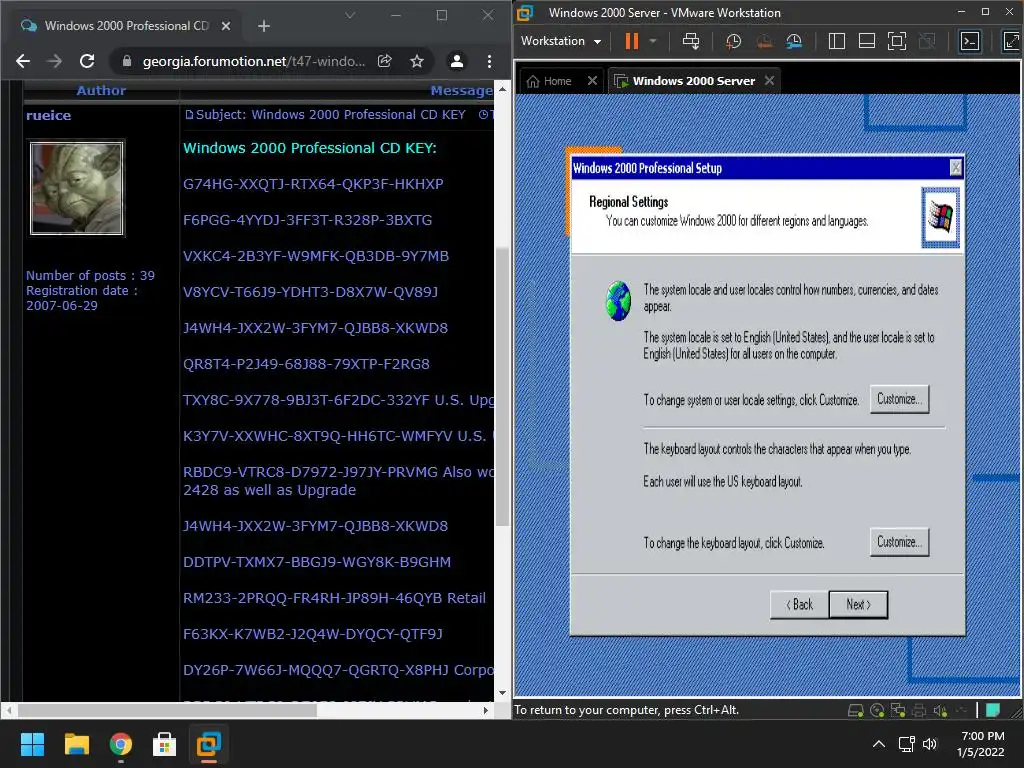Go back in the Chrome browser
The image size is (1024, 768).
[x=23, y=61]
